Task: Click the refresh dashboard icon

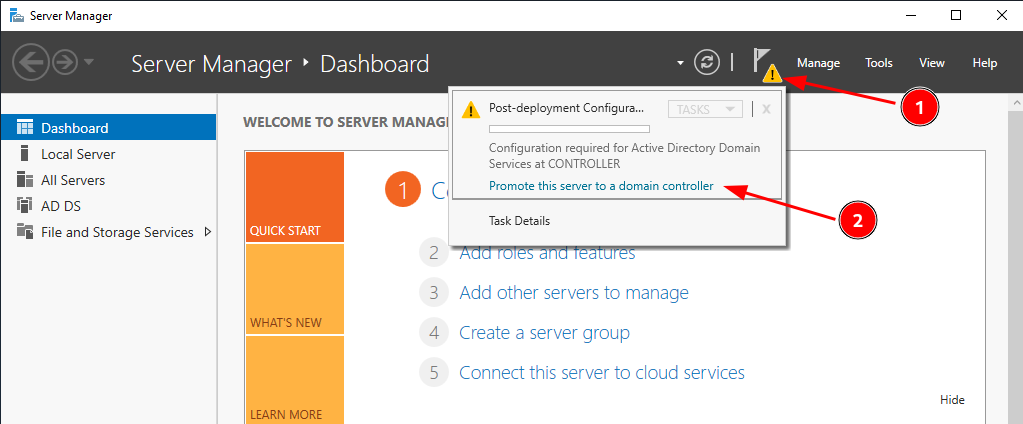Action: coord(707,63)
